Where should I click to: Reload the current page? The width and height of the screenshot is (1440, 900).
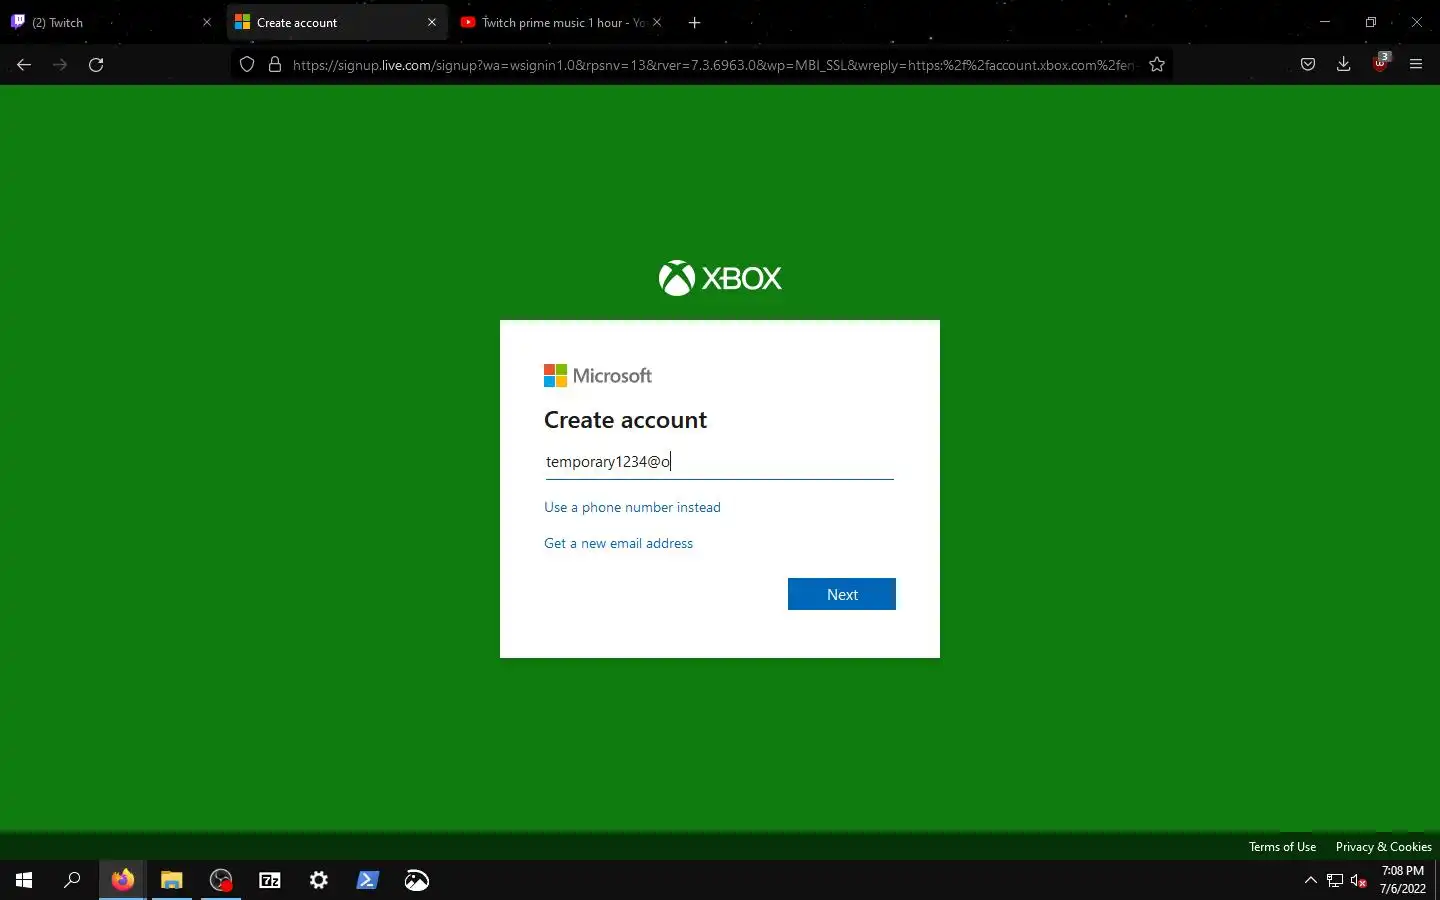click(x=96, y=64)
